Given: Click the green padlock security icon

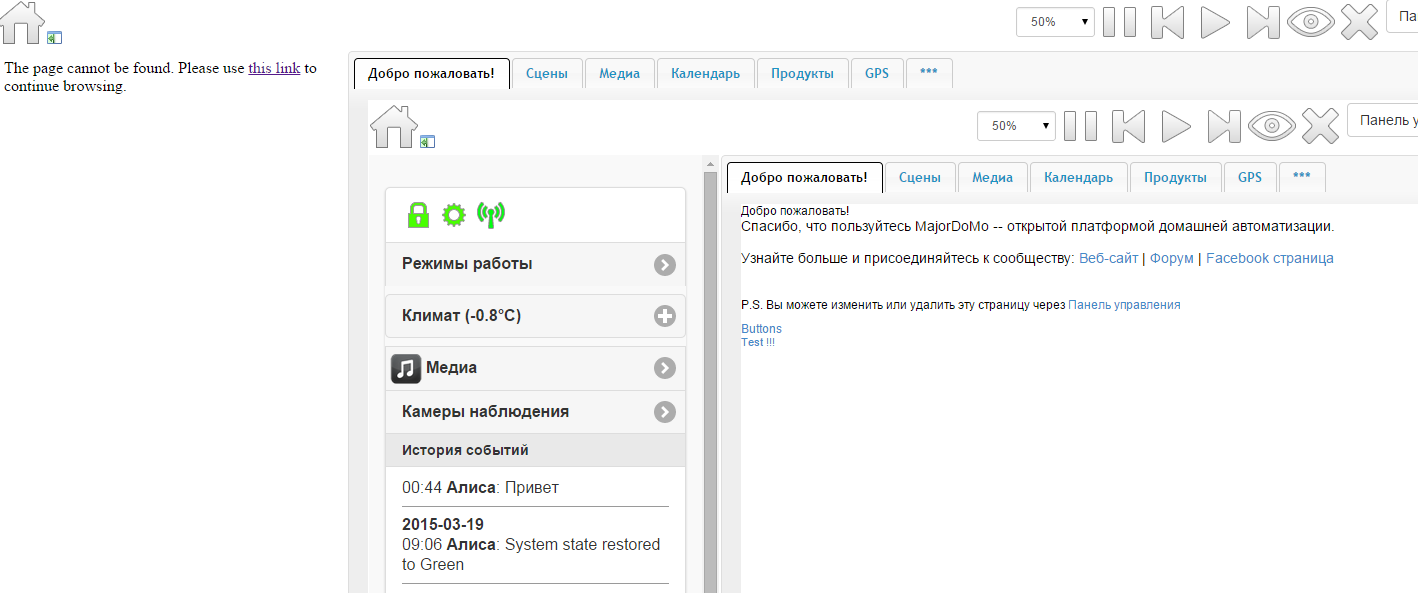Looking at the screenshot, I should pos(418,214).
